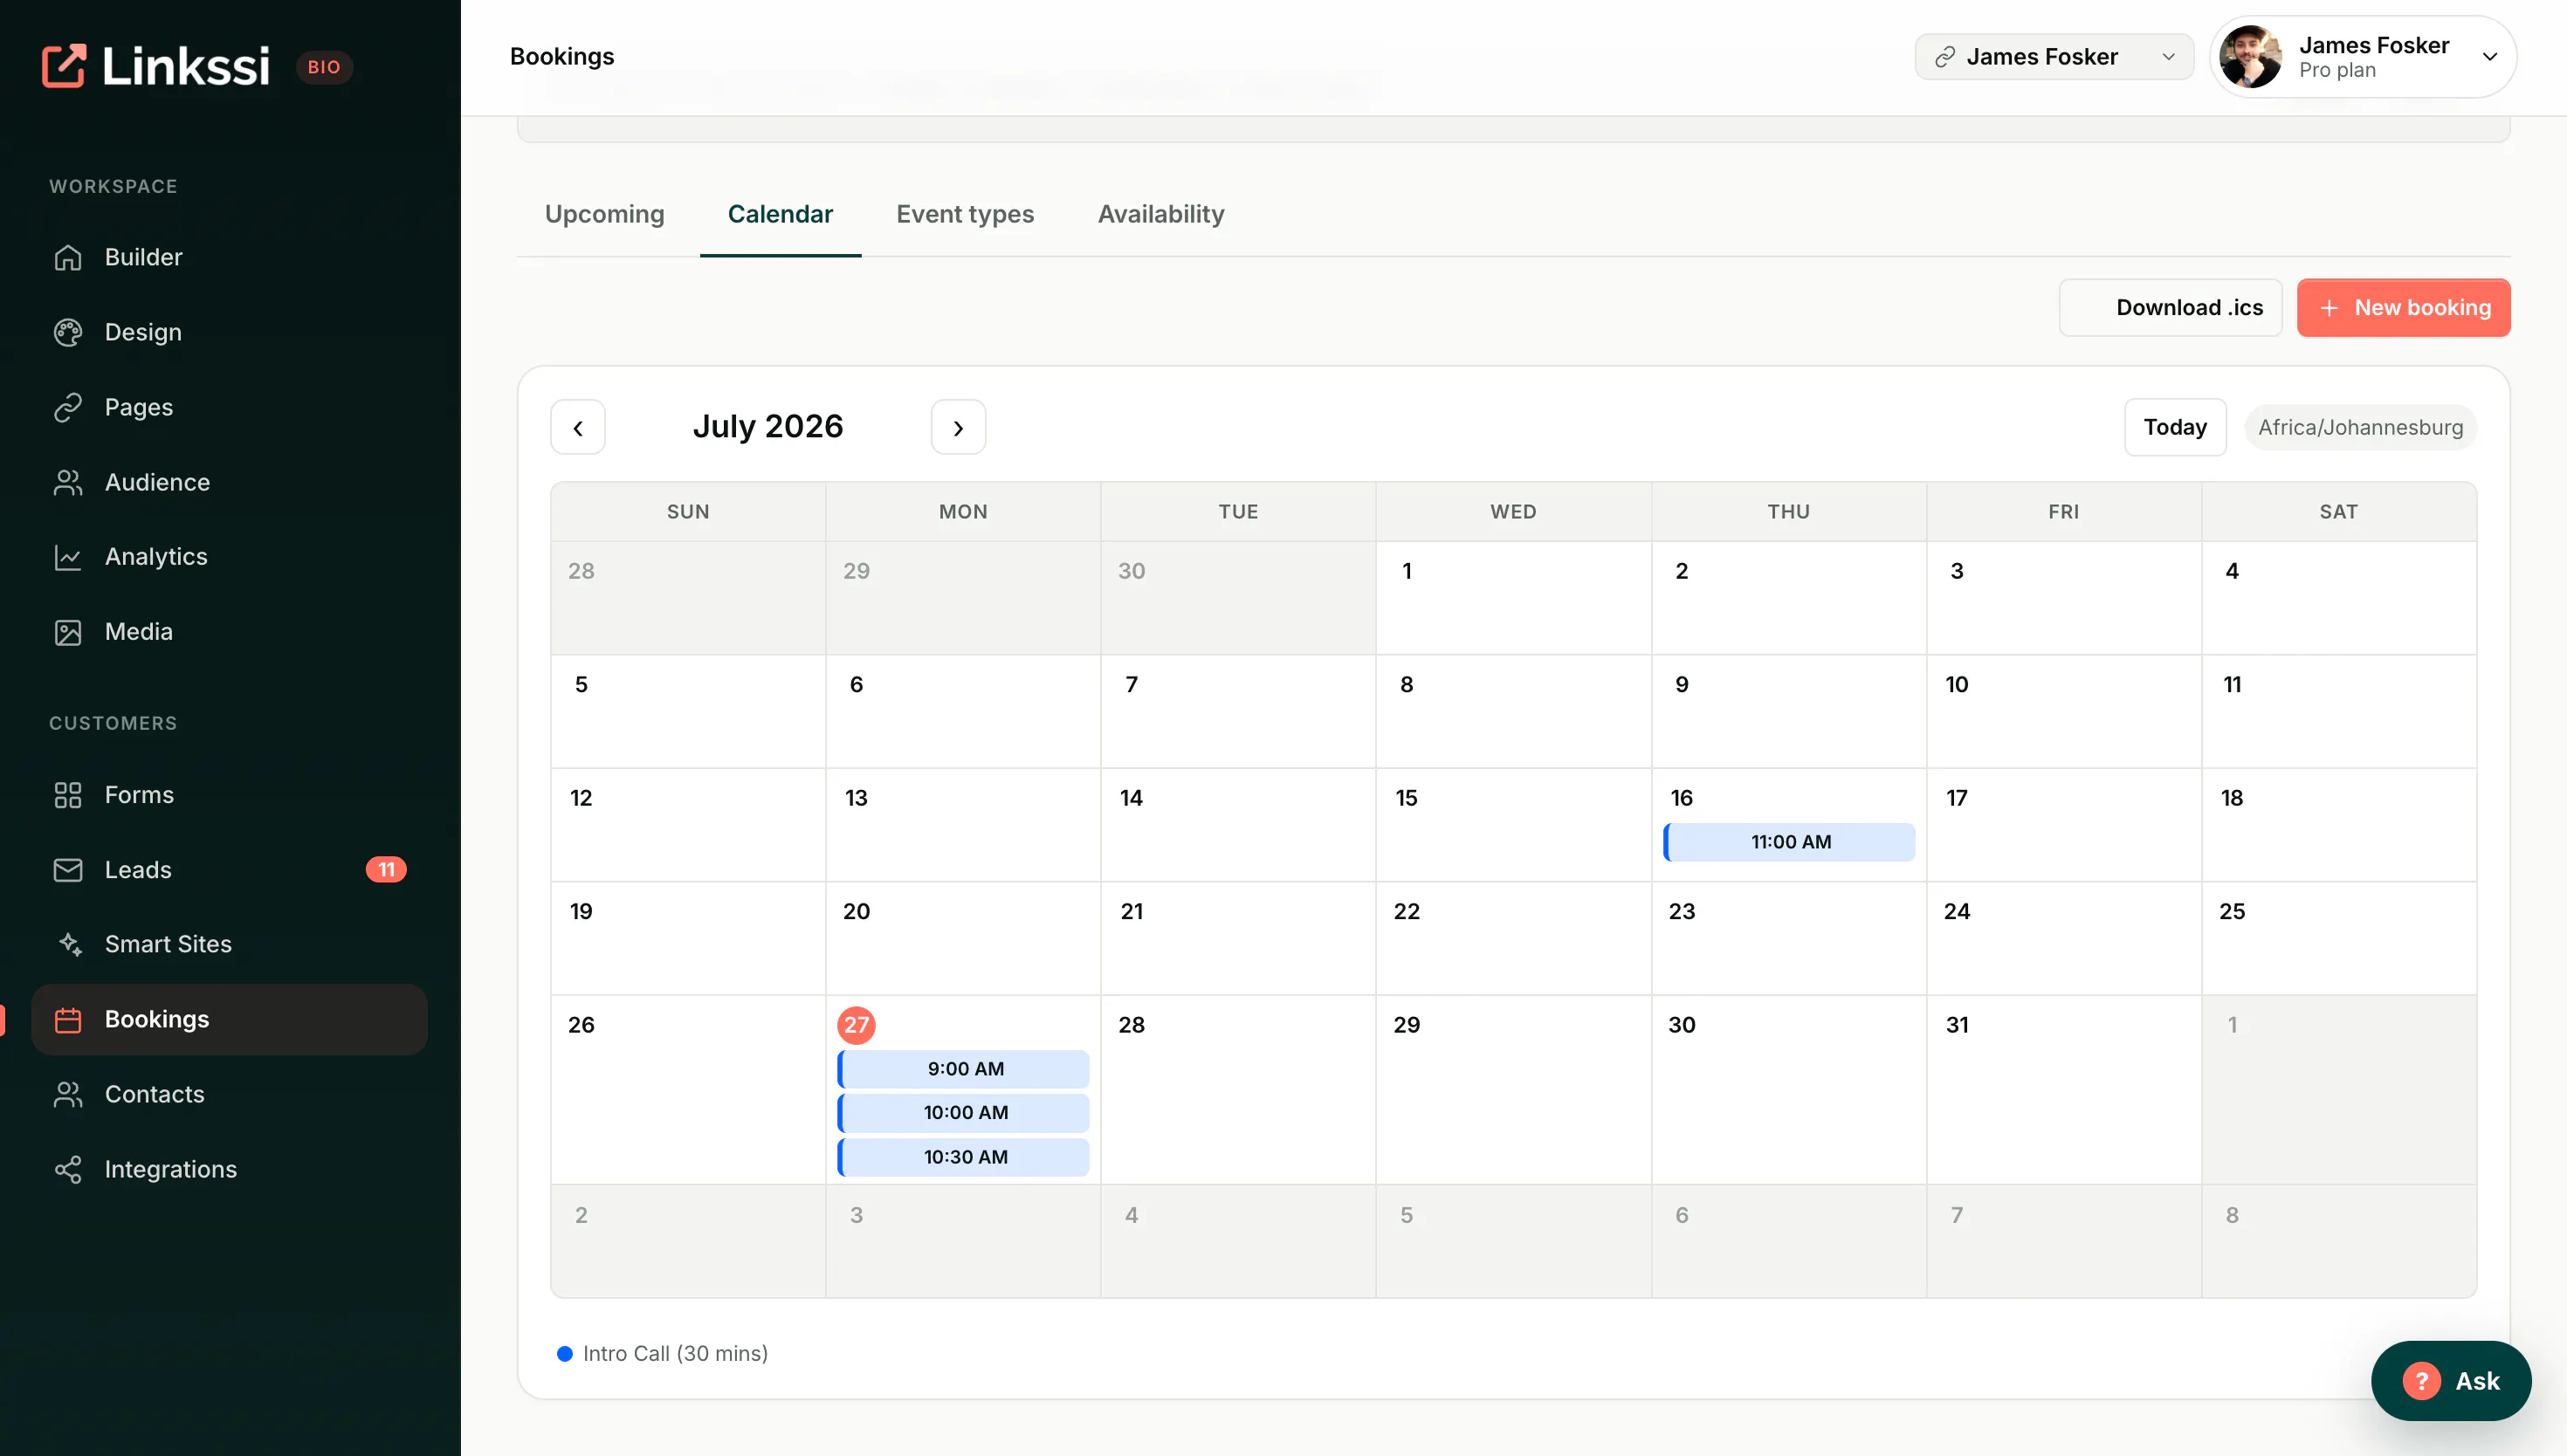Select July 20 in the calendar
2567x1456 pixels.
click(x=963, y=938)
